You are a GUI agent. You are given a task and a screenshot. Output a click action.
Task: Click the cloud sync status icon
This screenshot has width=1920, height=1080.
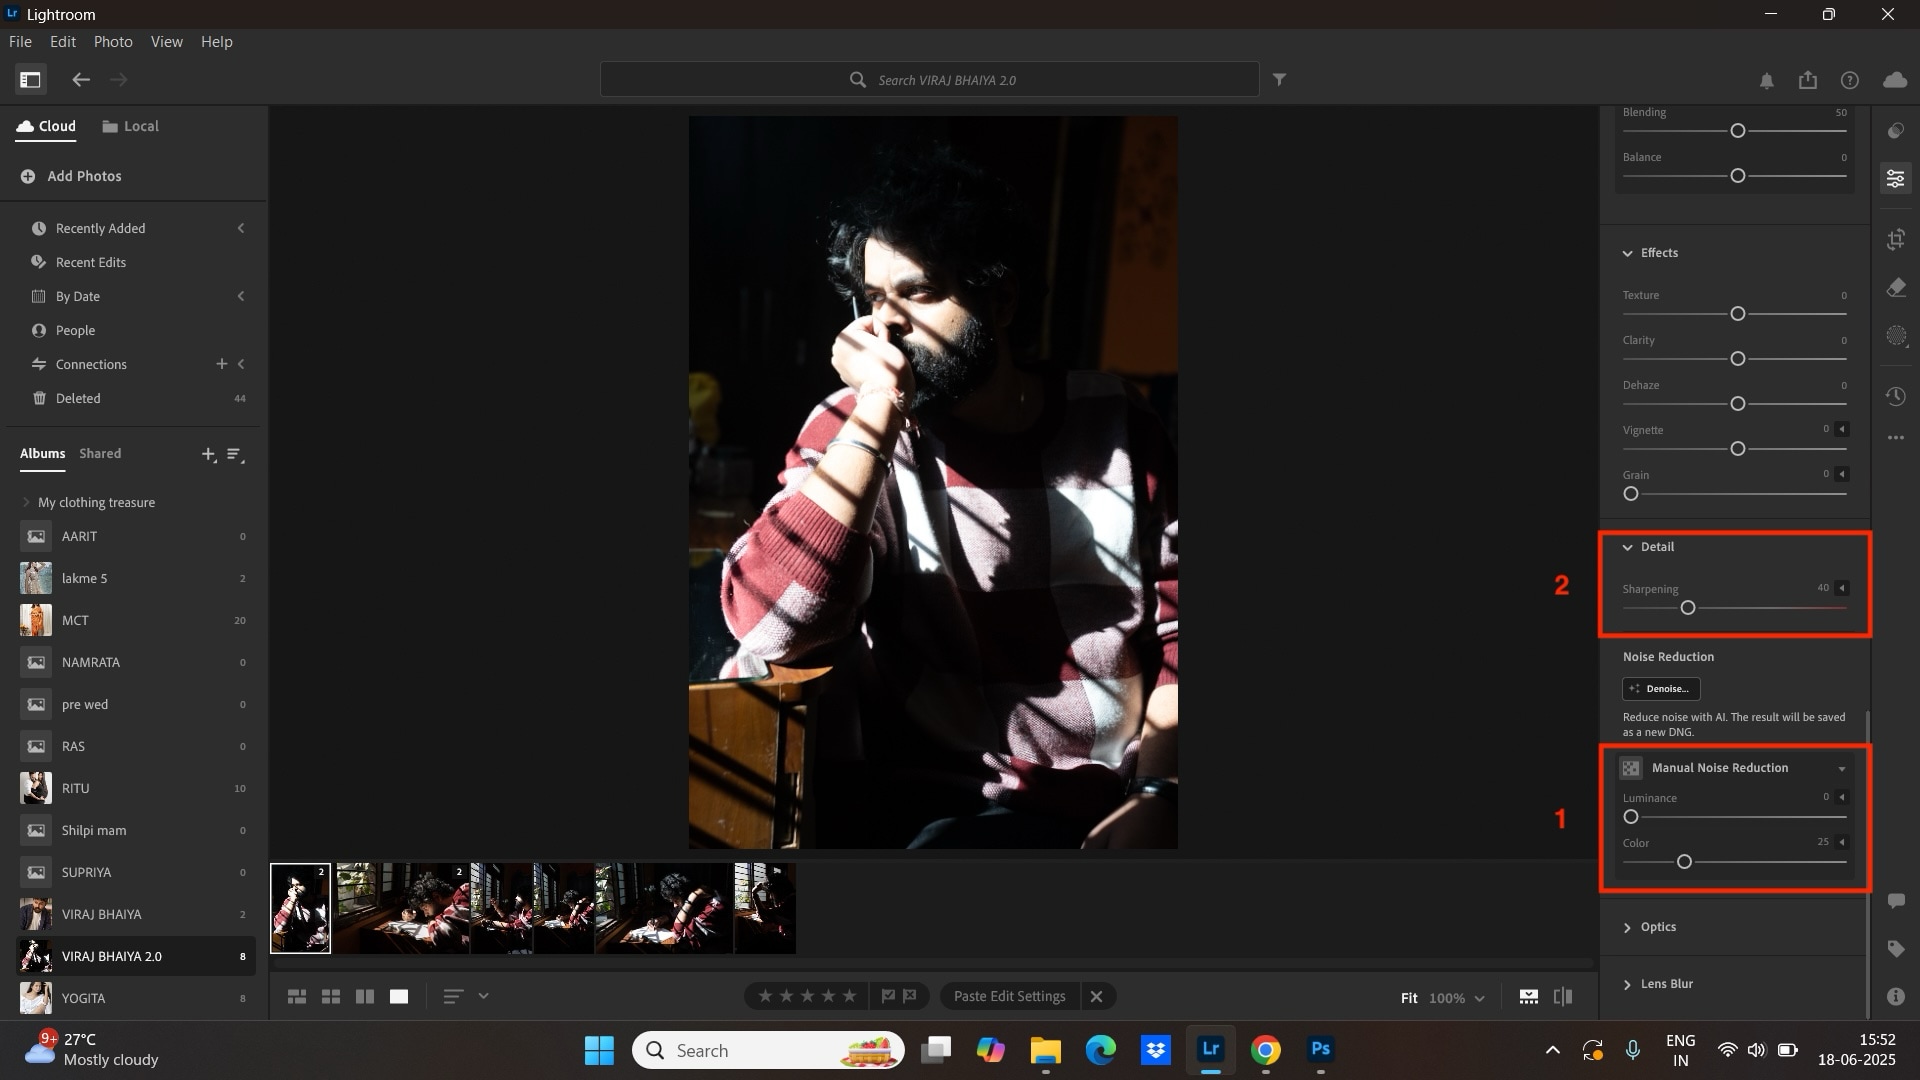click(x=1895, y=80)
